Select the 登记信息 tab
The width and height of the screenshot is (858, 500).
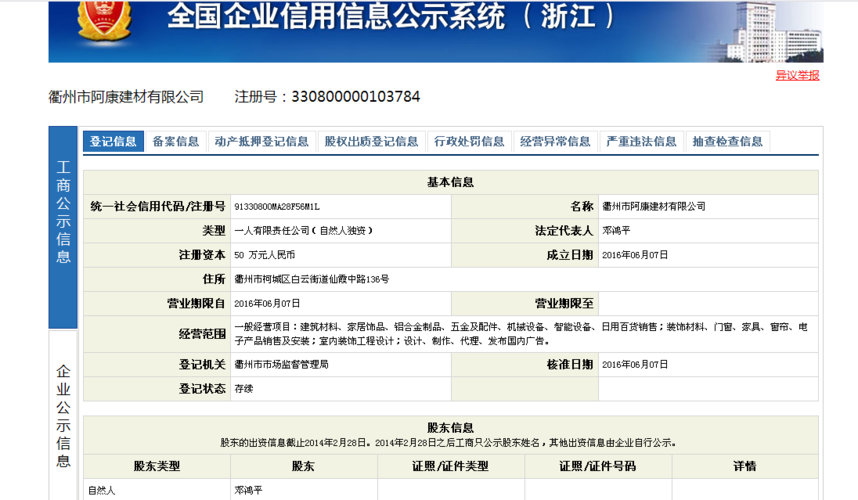point(113,141)
